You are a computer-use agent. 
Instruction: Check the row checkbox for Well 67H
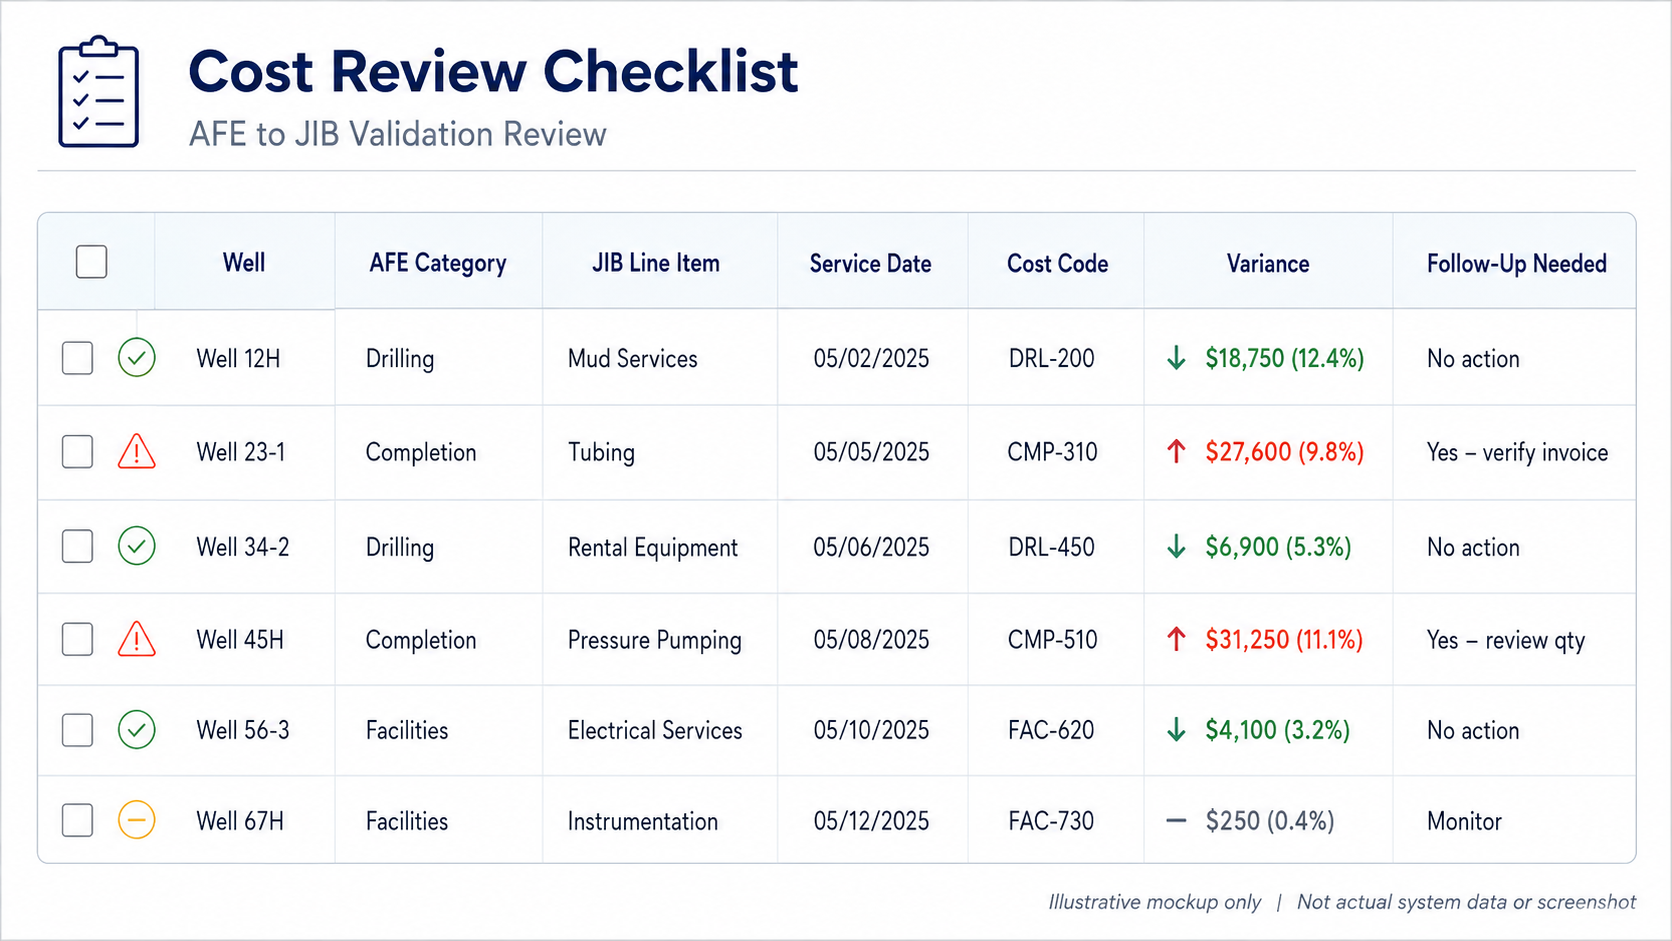[x=78, y=821]
